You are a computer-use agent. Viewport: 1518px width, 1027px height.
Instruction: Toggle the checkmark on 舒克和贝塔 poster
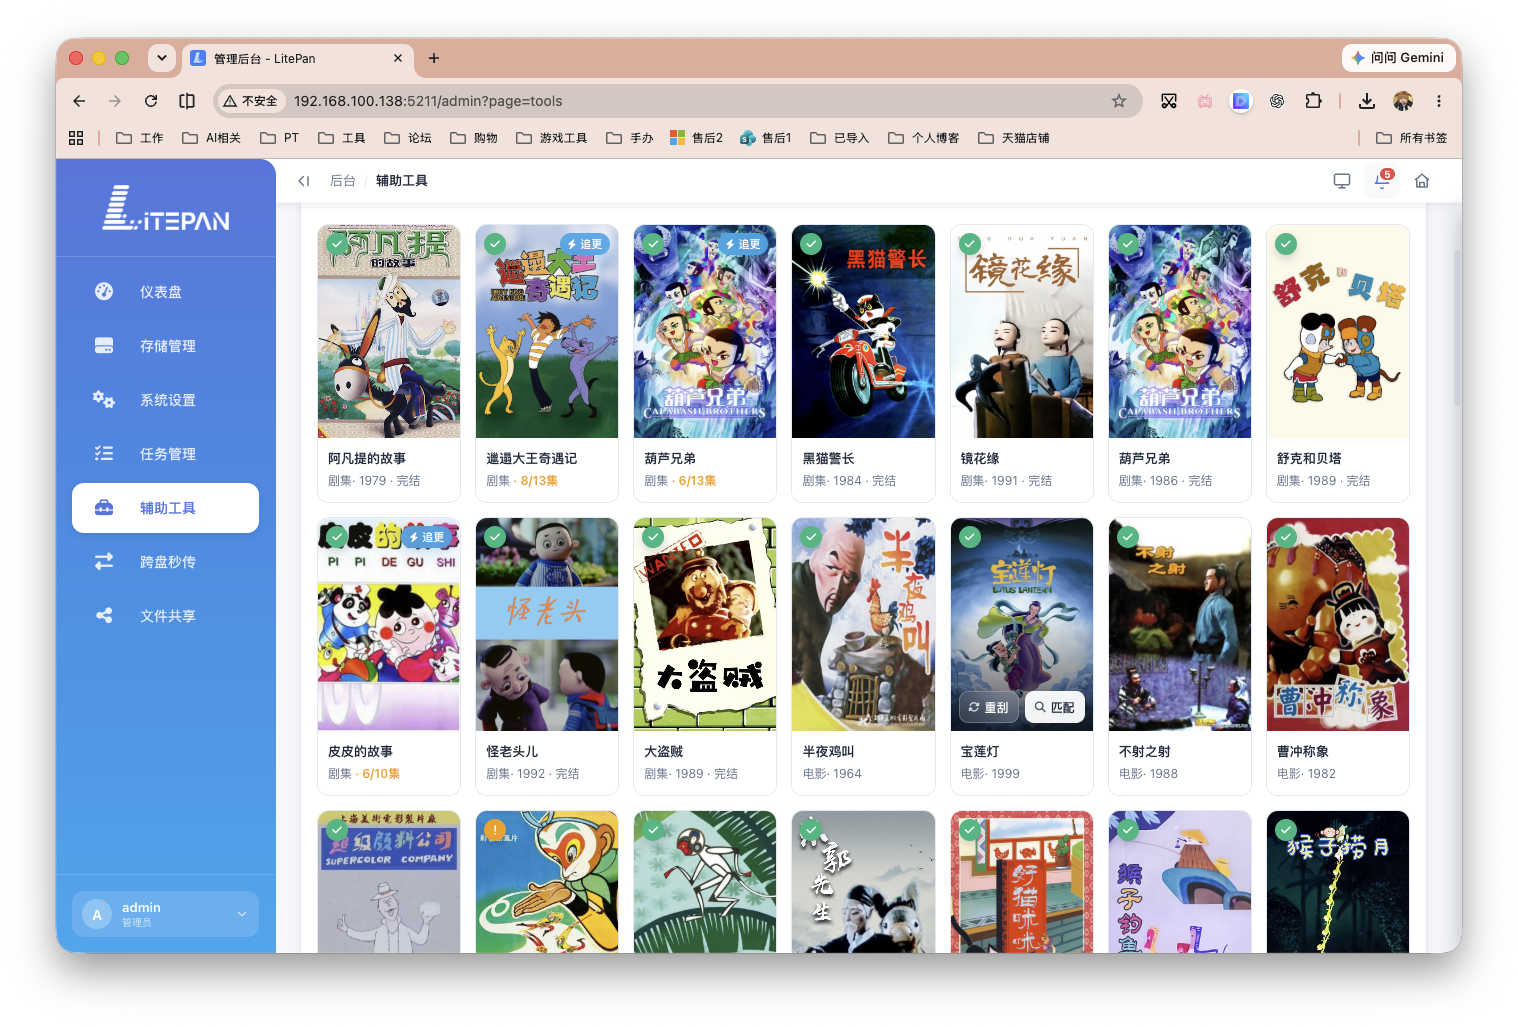click(1286, 243)
